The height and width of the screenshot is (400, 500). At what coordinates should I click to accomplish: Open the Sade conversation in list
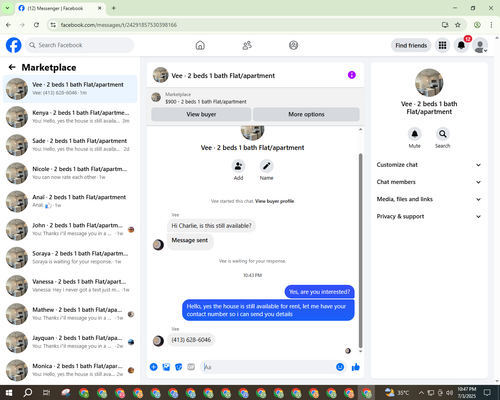click(x=70, y=145)
